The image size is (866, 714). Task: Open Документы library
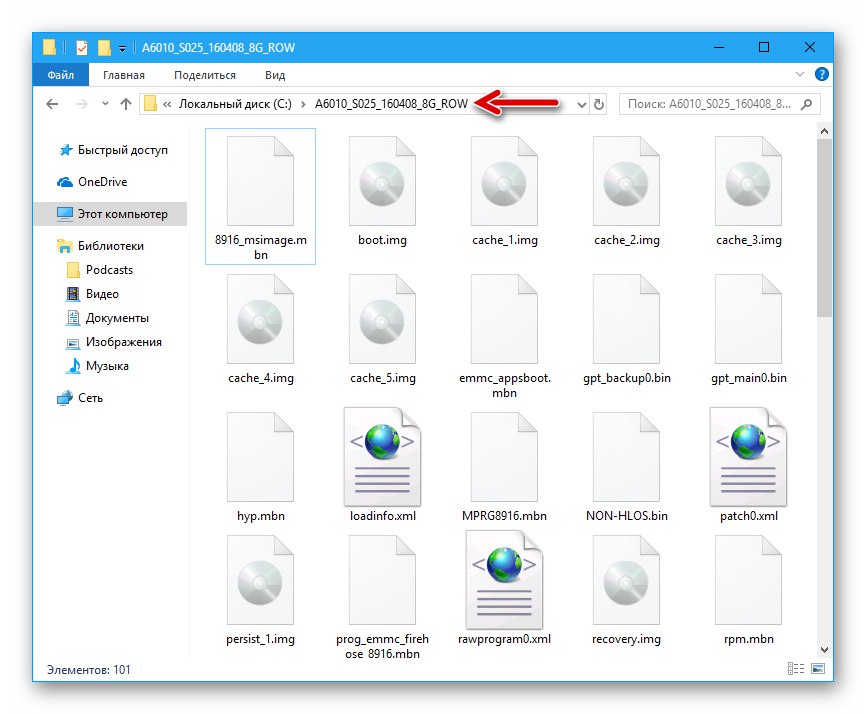pyautogui.click(x=107, y=318)
